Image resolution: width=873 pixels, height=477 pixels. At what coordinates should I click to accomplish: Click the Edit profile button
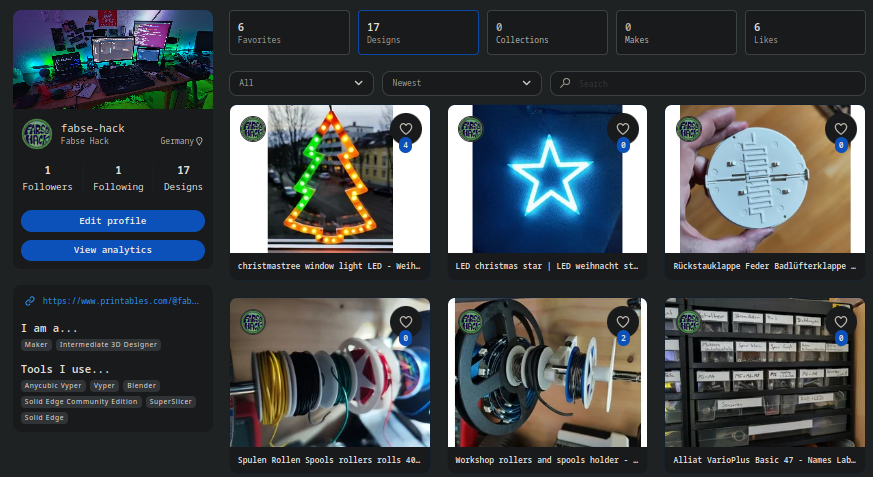click(113, 221)
